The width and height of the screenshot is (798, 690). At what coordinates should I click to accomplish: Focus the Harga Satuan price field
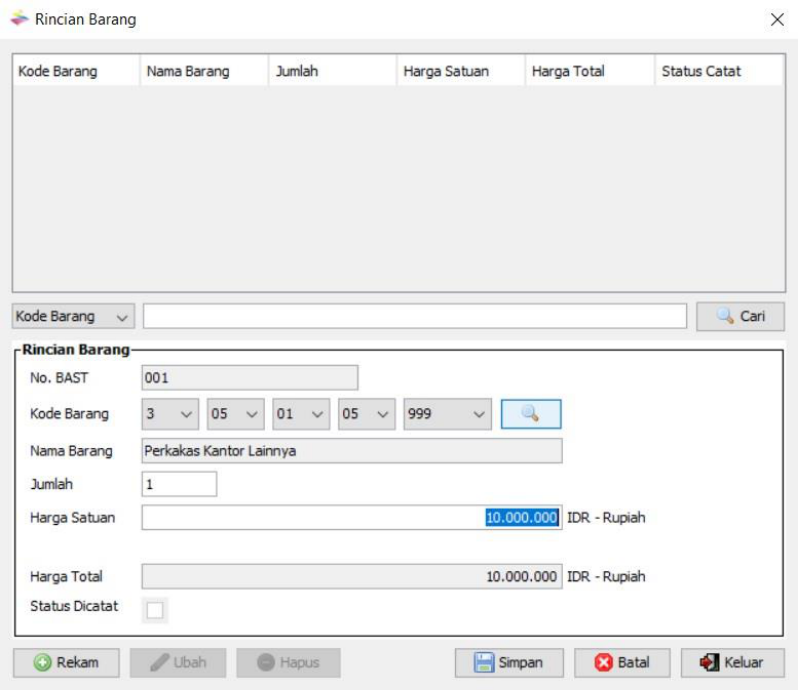(x=350, y=518)
